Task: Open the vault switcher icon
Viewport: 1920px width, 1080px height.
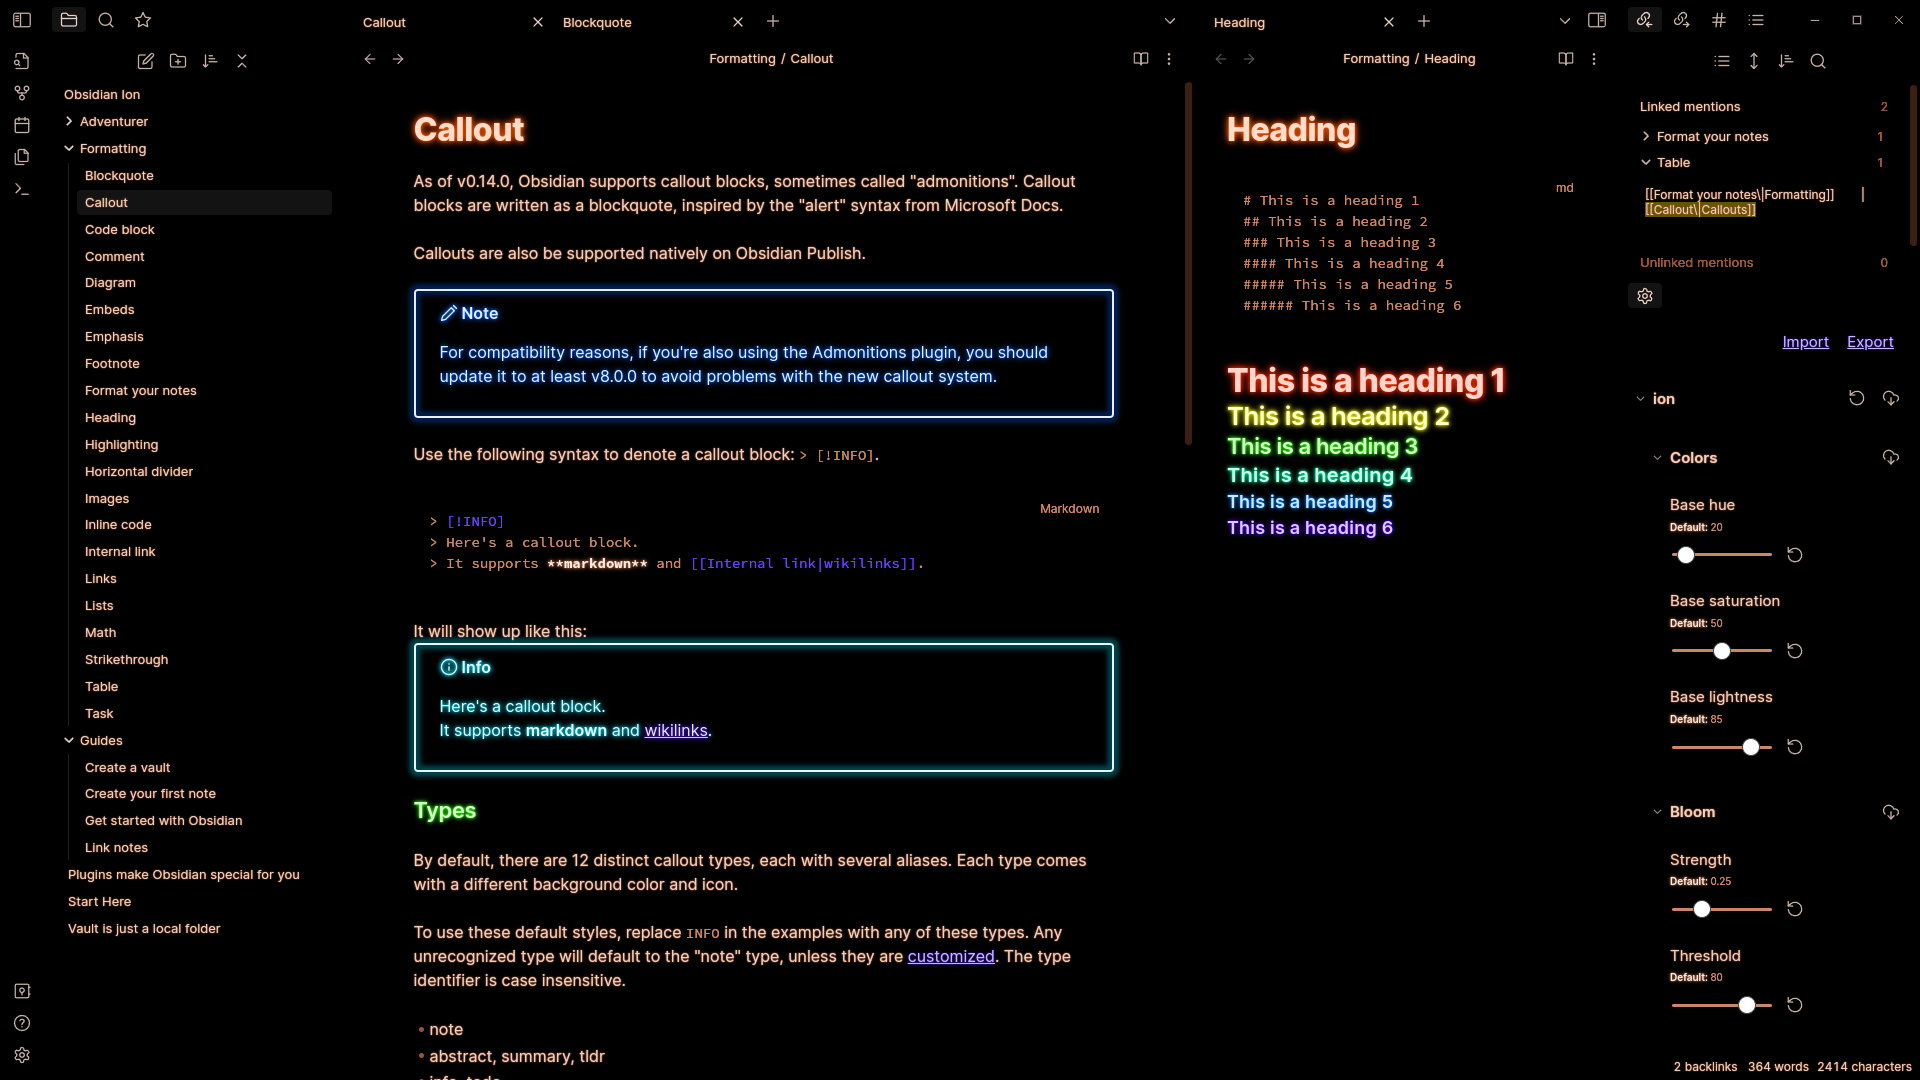Action: point(22,991)
